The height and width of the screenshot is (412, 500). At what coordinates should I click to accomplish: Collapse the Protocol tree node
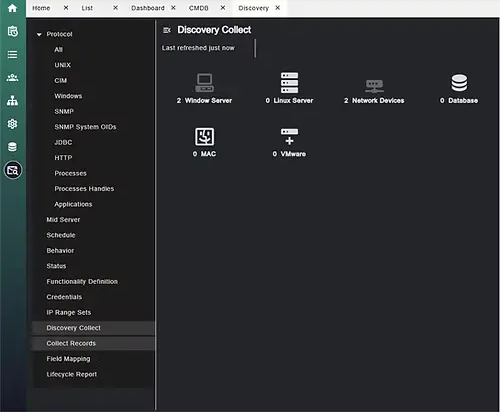(x=39, y=34)
